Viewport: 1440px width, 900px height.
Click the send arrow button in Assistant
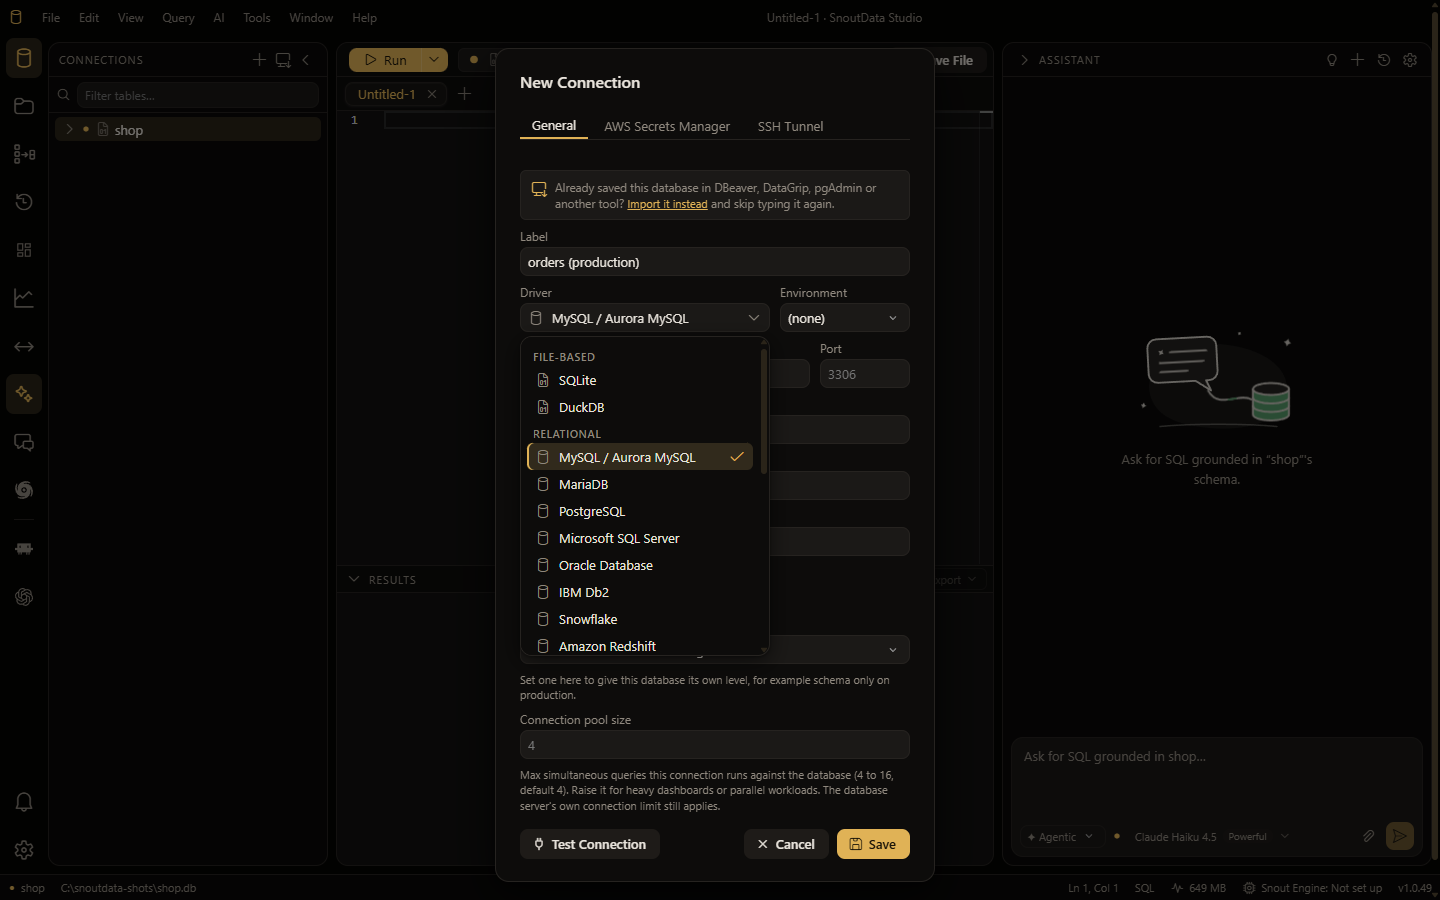(x=1400, y=836)
